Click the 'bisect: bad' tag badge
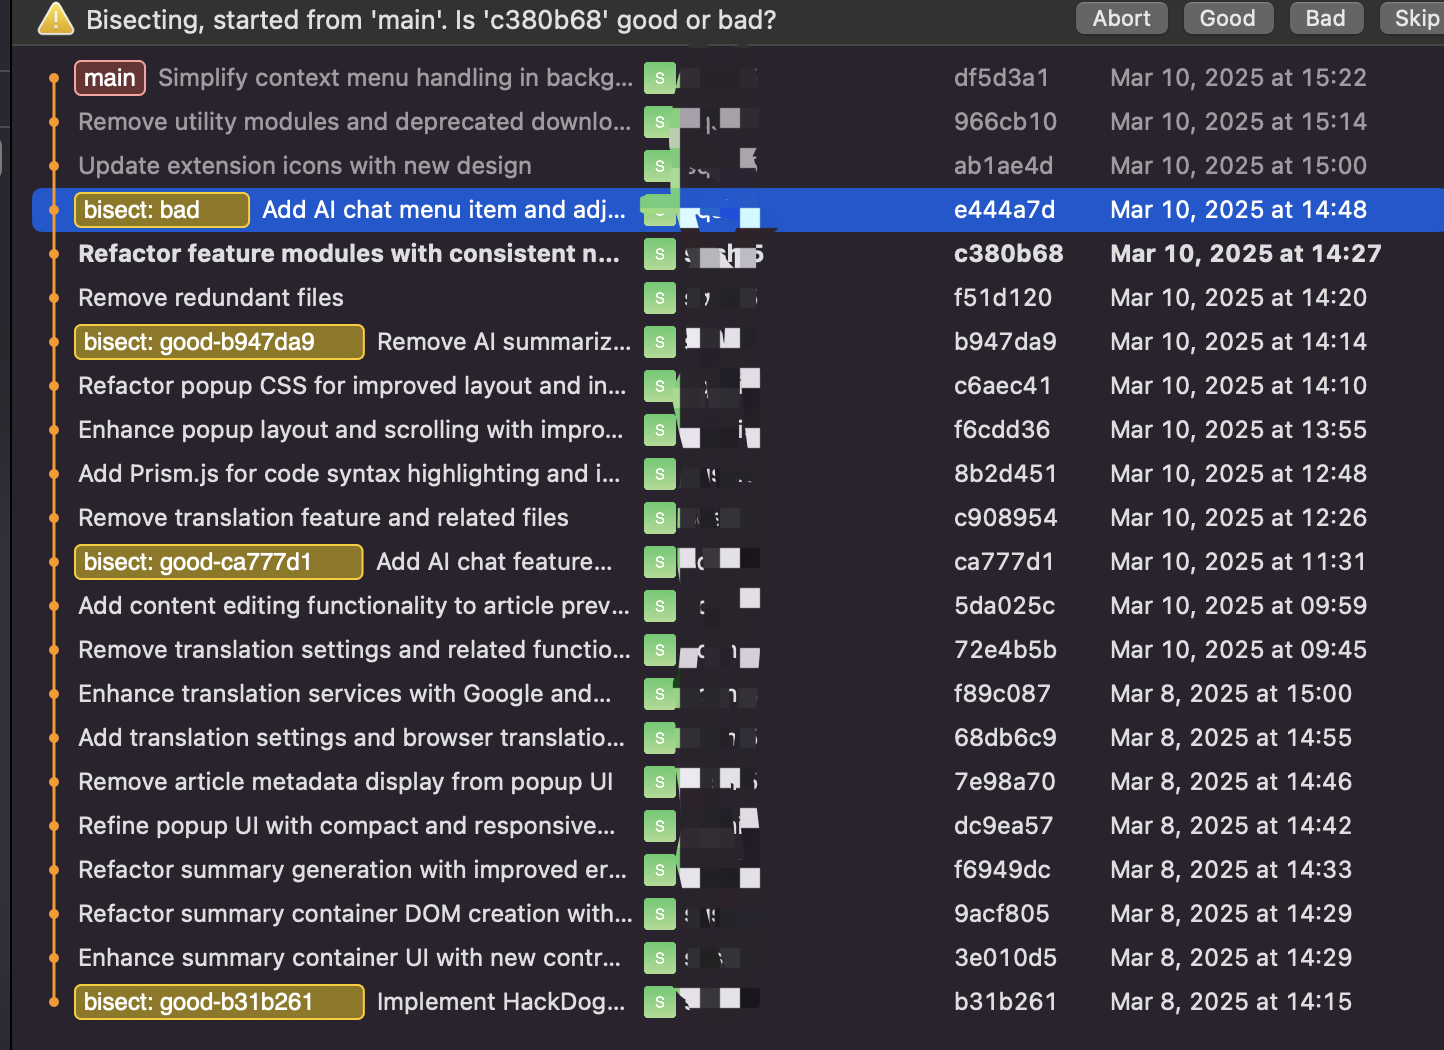Image resolution: width=1444 pixels, height=1050 pixels. pyautogui.click(x=161, y=210)
